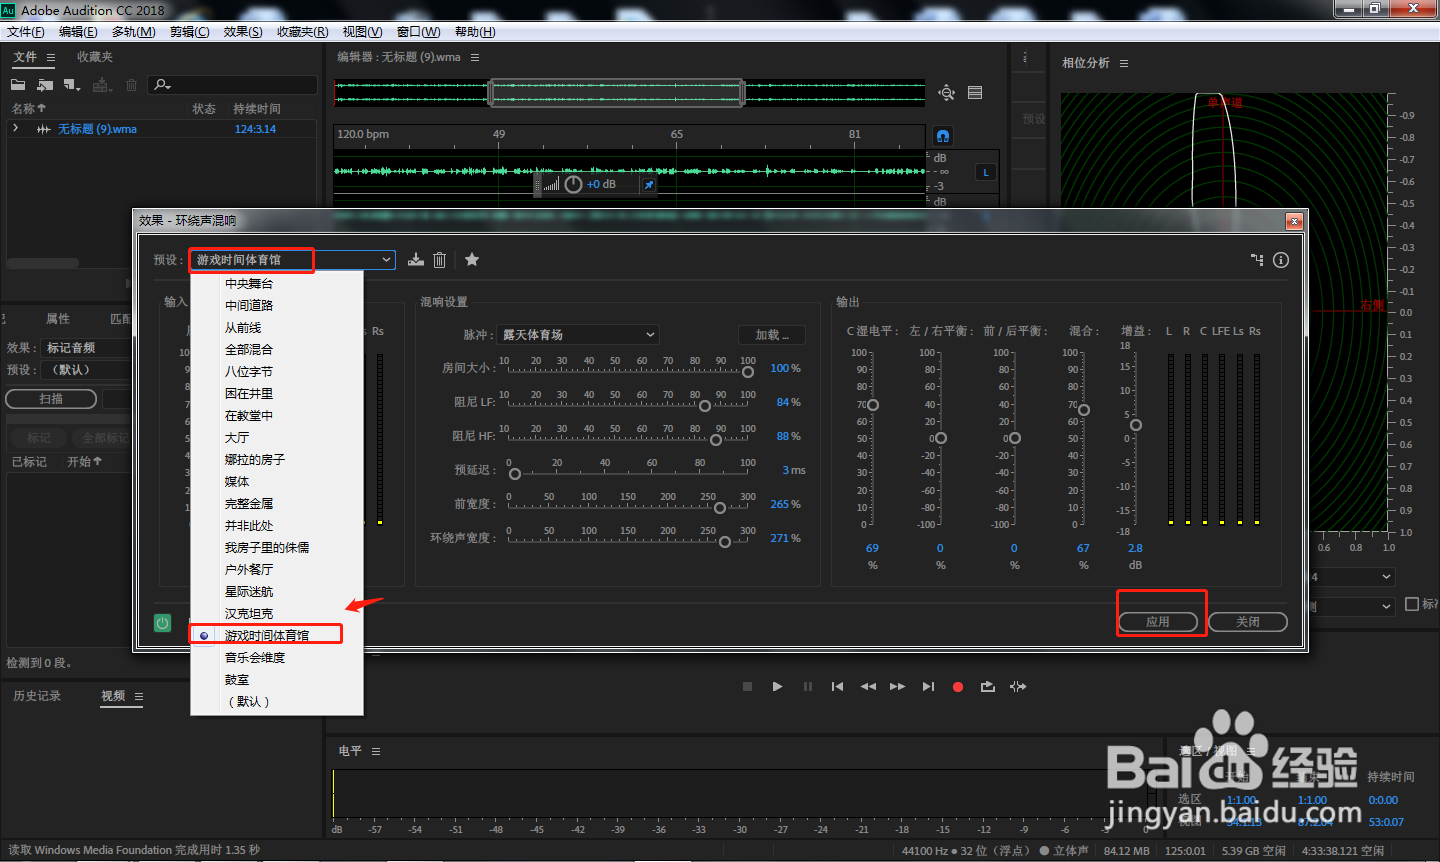The height and width of the screenshot is (862, 1440).
Task: Switch to the 收藏夹 tab
Action: [95, 57]
